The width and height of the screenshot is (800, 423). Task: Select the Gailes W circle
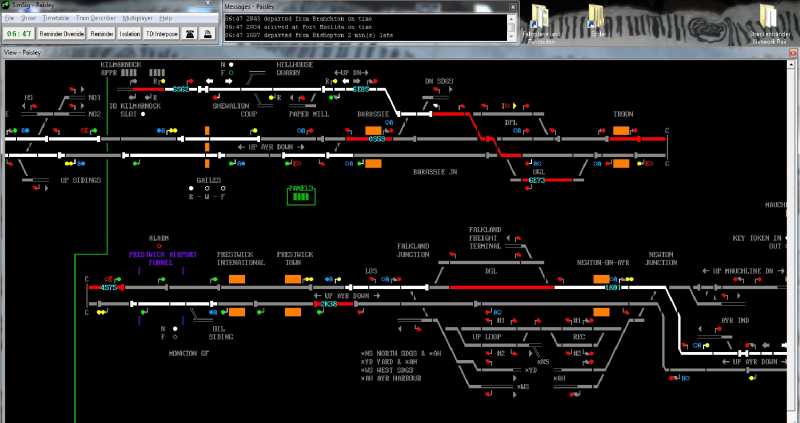click(x=207, y=188)
